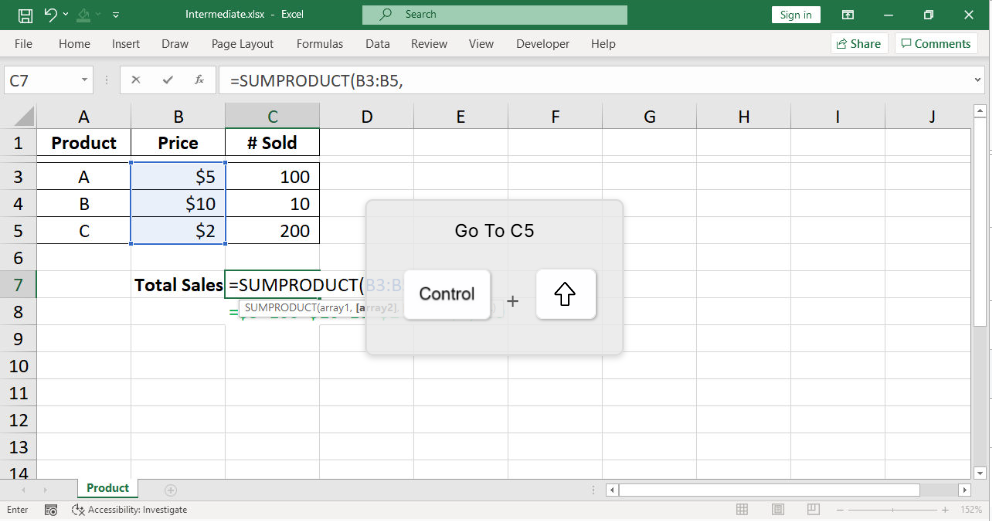This screenshot has height=521, width=992.
Task: Open the View ribbon tab
Action: pyautogui.click(x=481, y=44)
